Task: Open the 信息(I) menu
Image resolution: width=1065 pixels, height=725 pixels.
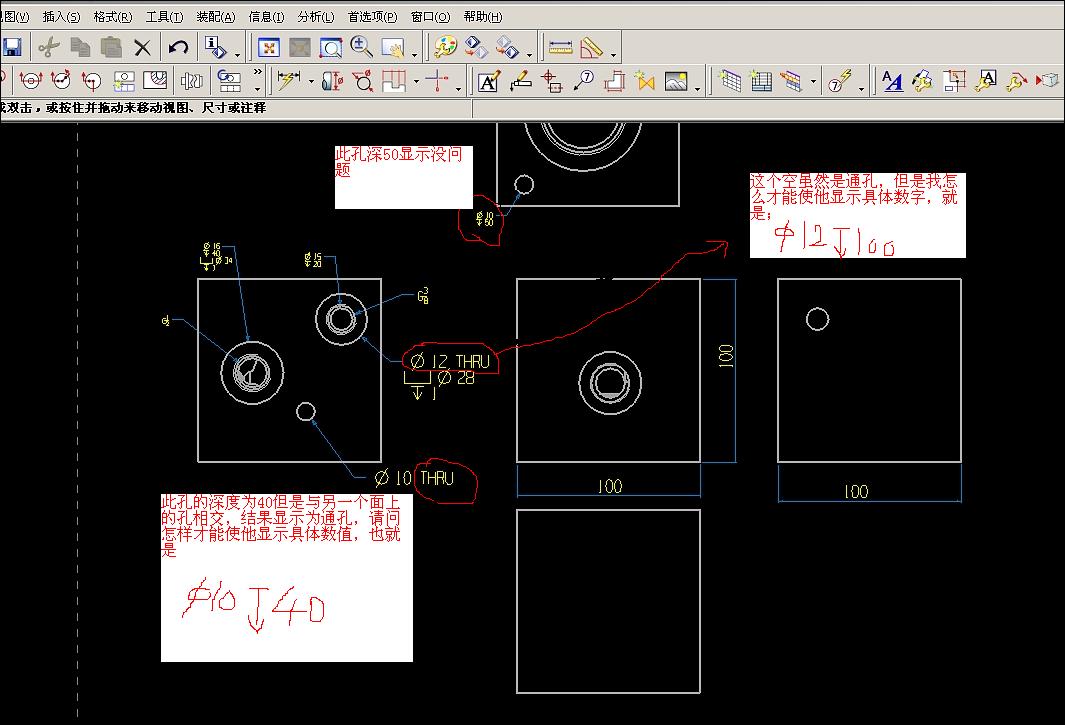Action: click(266, 16)
